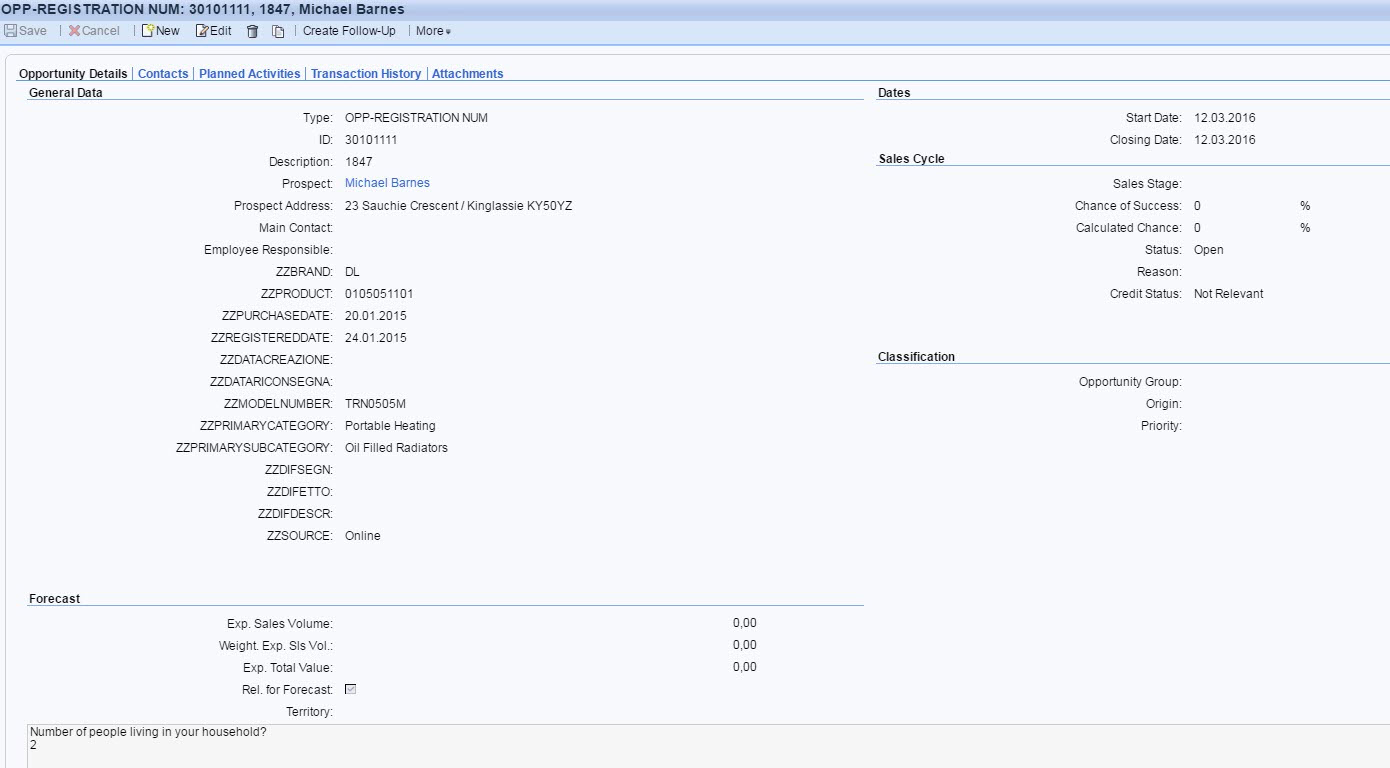Click the purchase date 20.01.2015
Viewport: 1390px width, 768px height.
click(x=376, y=316)
